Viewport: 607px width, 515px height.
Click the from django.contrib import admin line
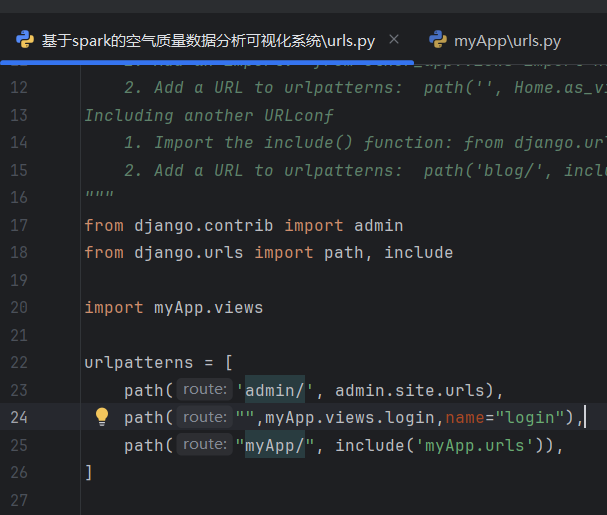pyautogui.click(x=243, y=225)
